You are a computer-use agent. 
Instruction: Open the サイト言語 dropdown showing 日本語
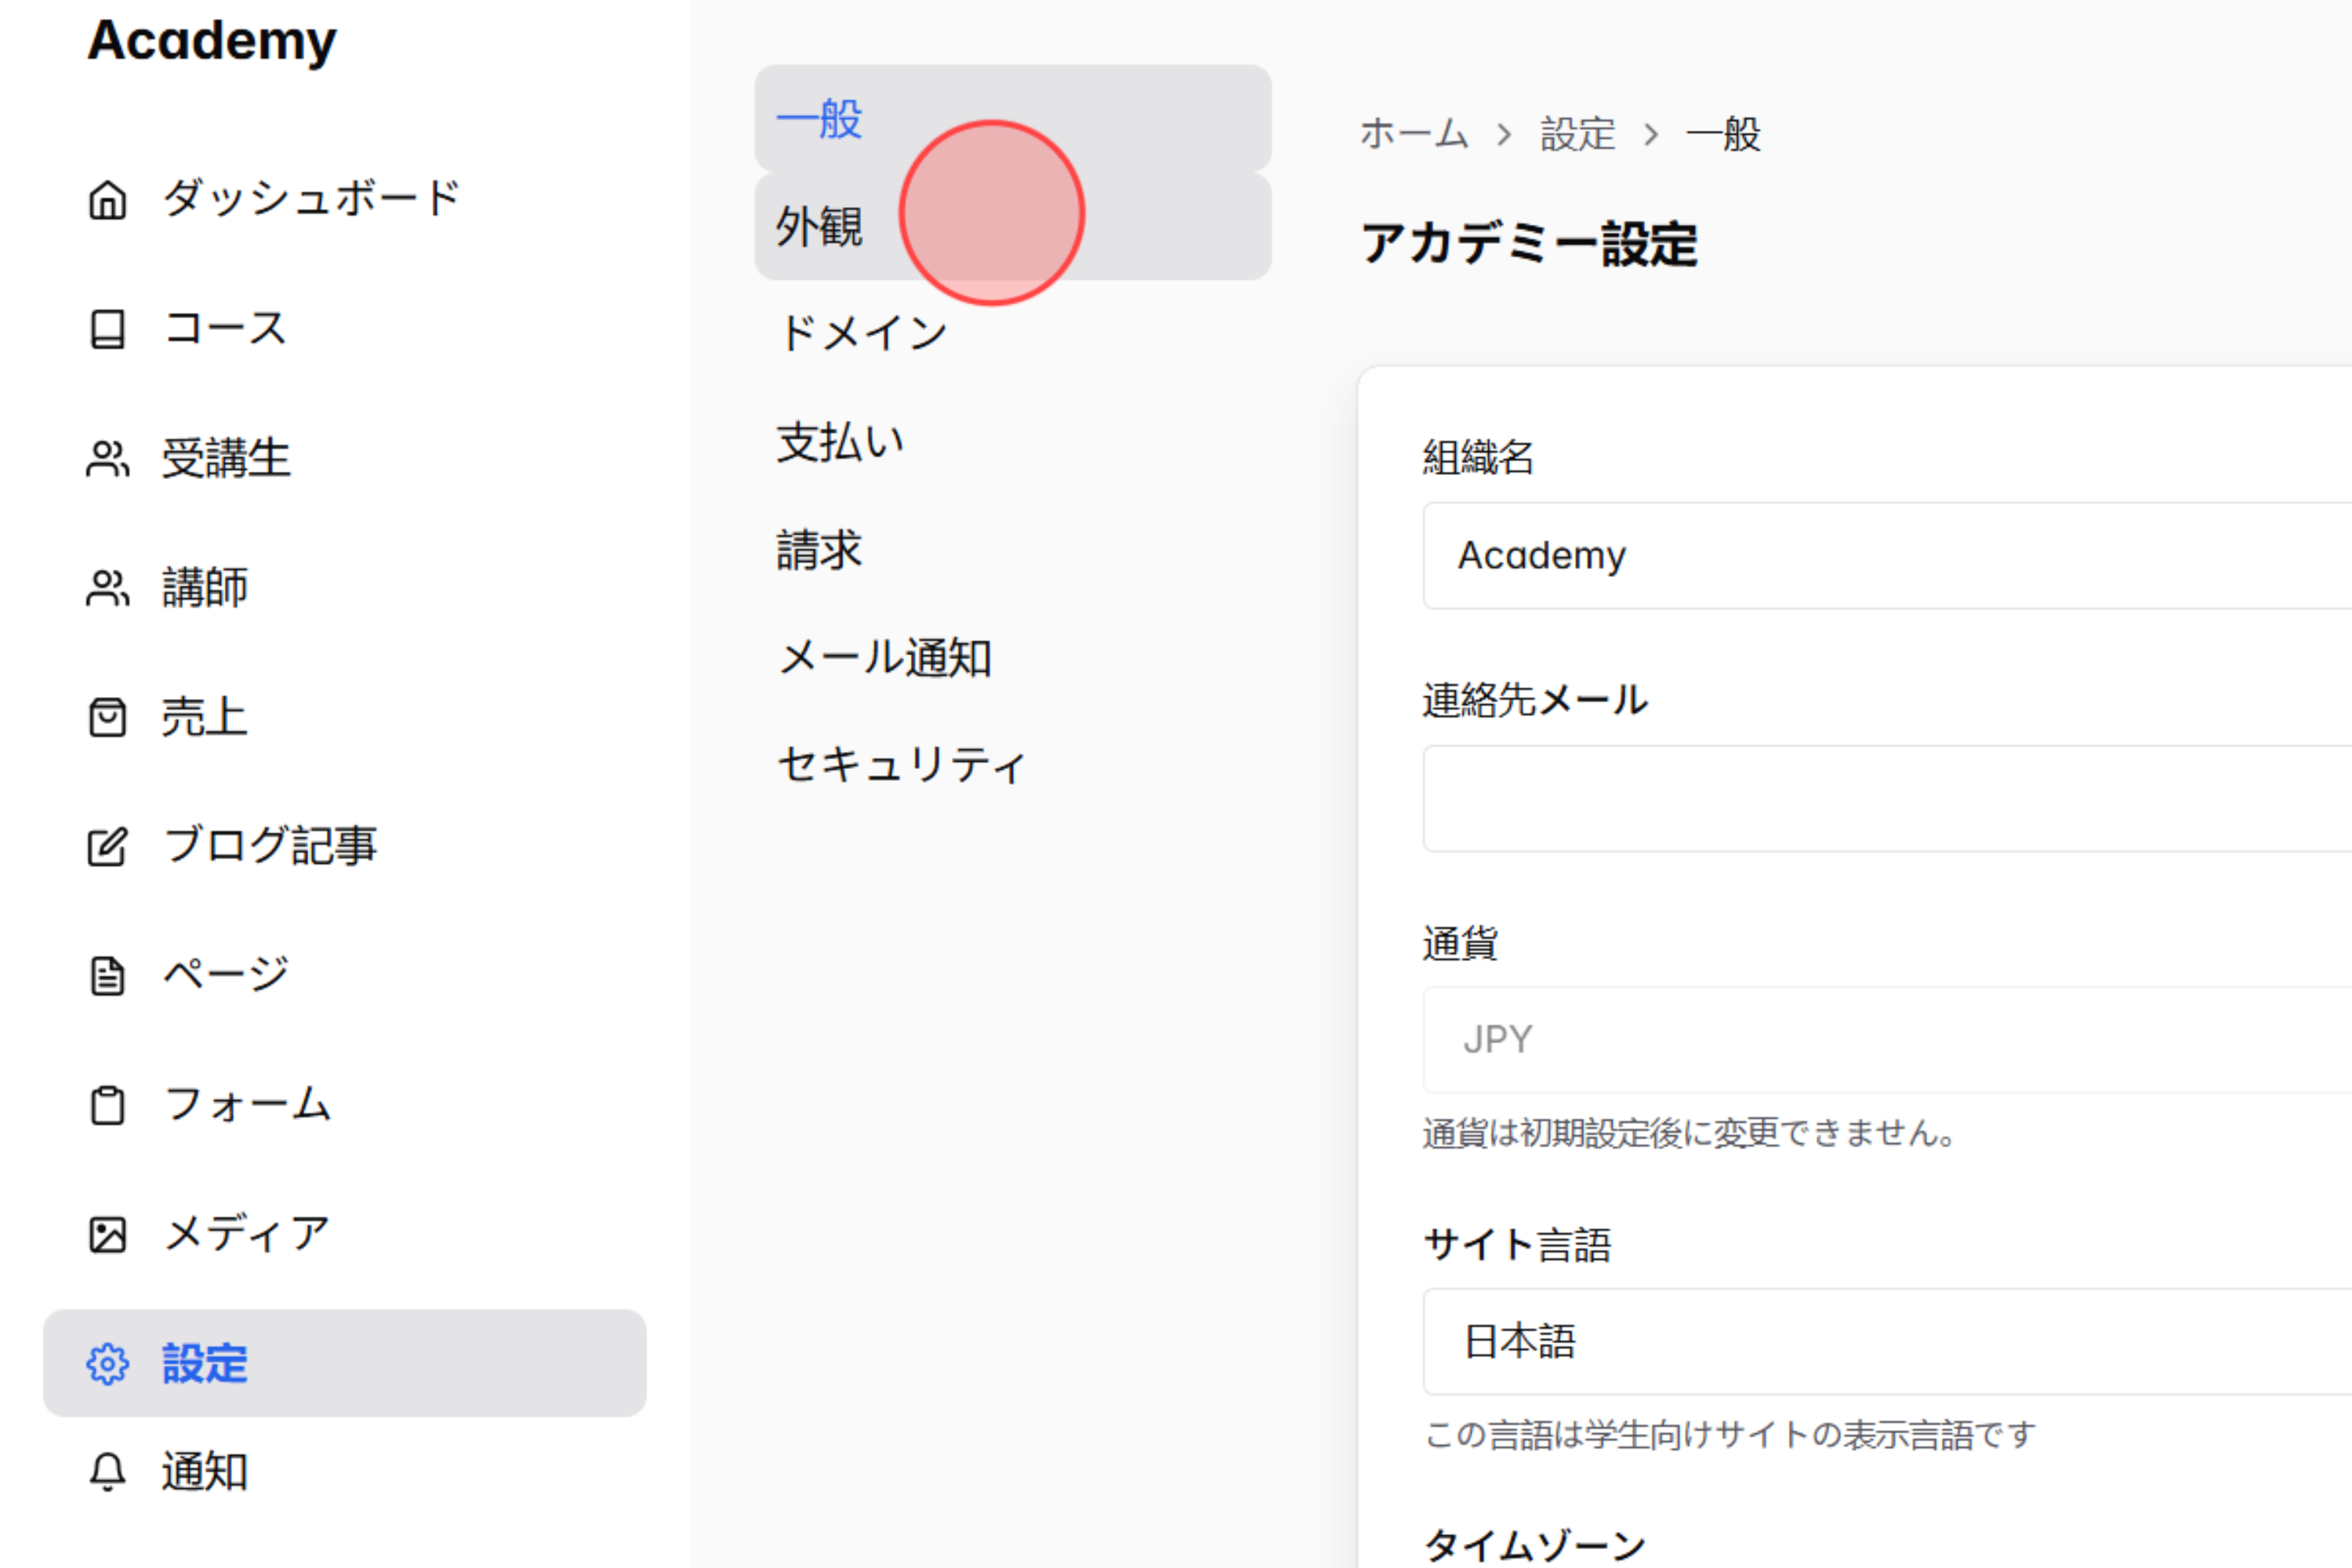click(1800, 1341)
